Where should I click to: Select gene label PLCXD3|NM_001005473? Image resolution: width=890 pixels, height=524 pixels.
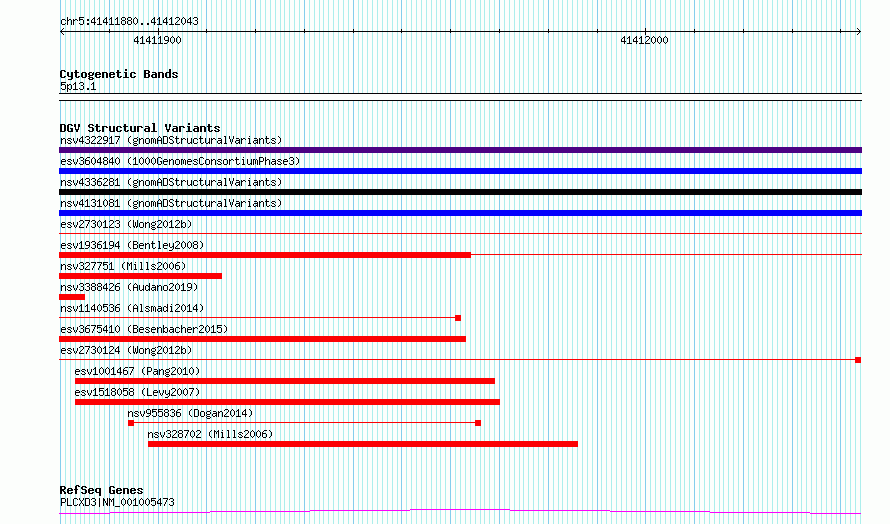pyautogui.click(x=117, y=502)
